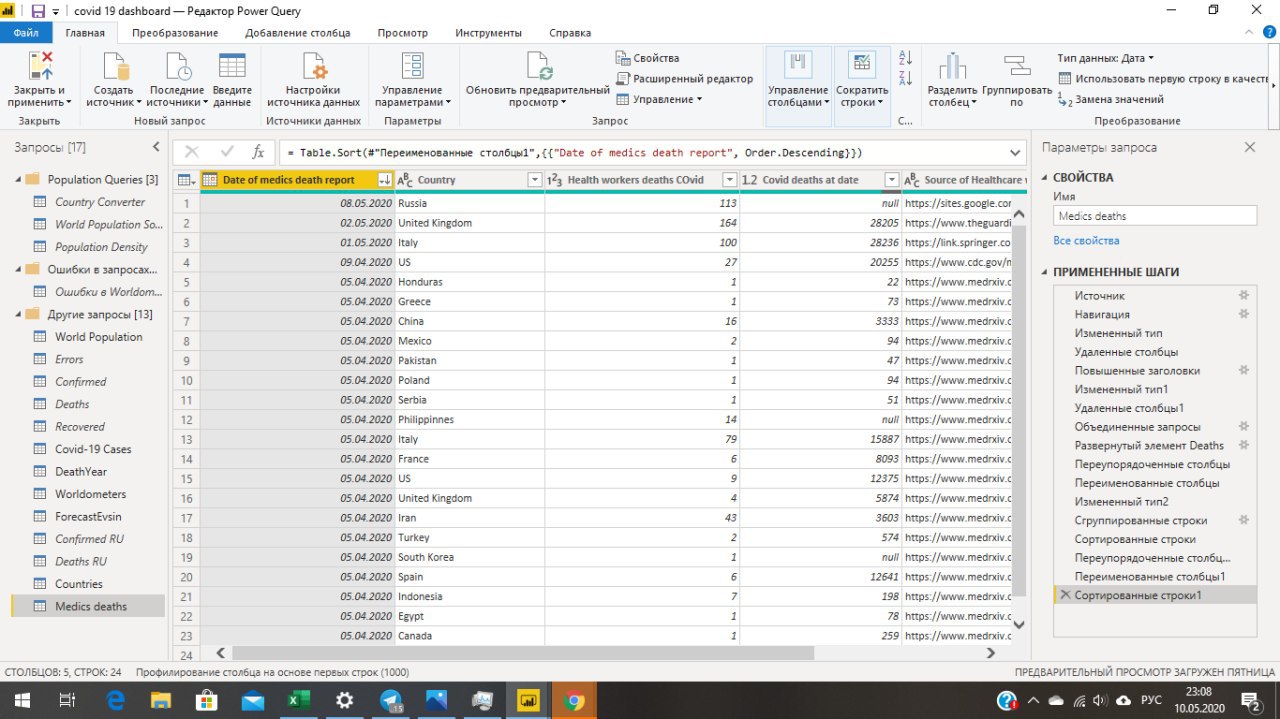Collapse the Другие запросы folder
1280x719 pixels.
click(x=18, y=314)
